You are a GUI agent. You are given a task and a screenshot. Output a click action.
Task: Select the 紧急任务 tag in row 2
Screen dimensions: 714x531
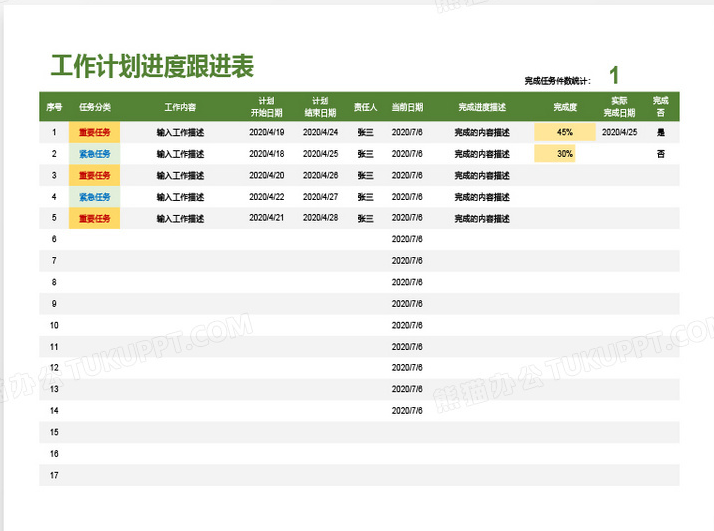[95, 154]
